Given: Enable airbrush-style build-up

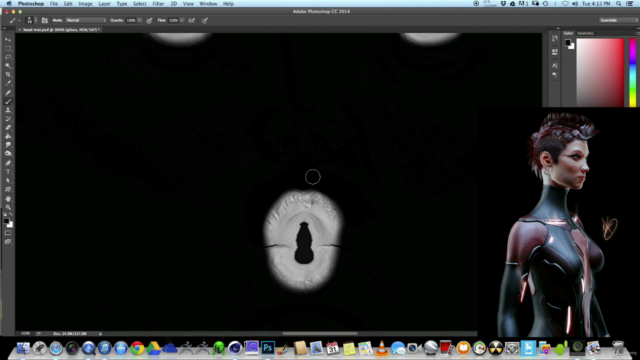Looking at the screenshot, I should pos(191,20).
